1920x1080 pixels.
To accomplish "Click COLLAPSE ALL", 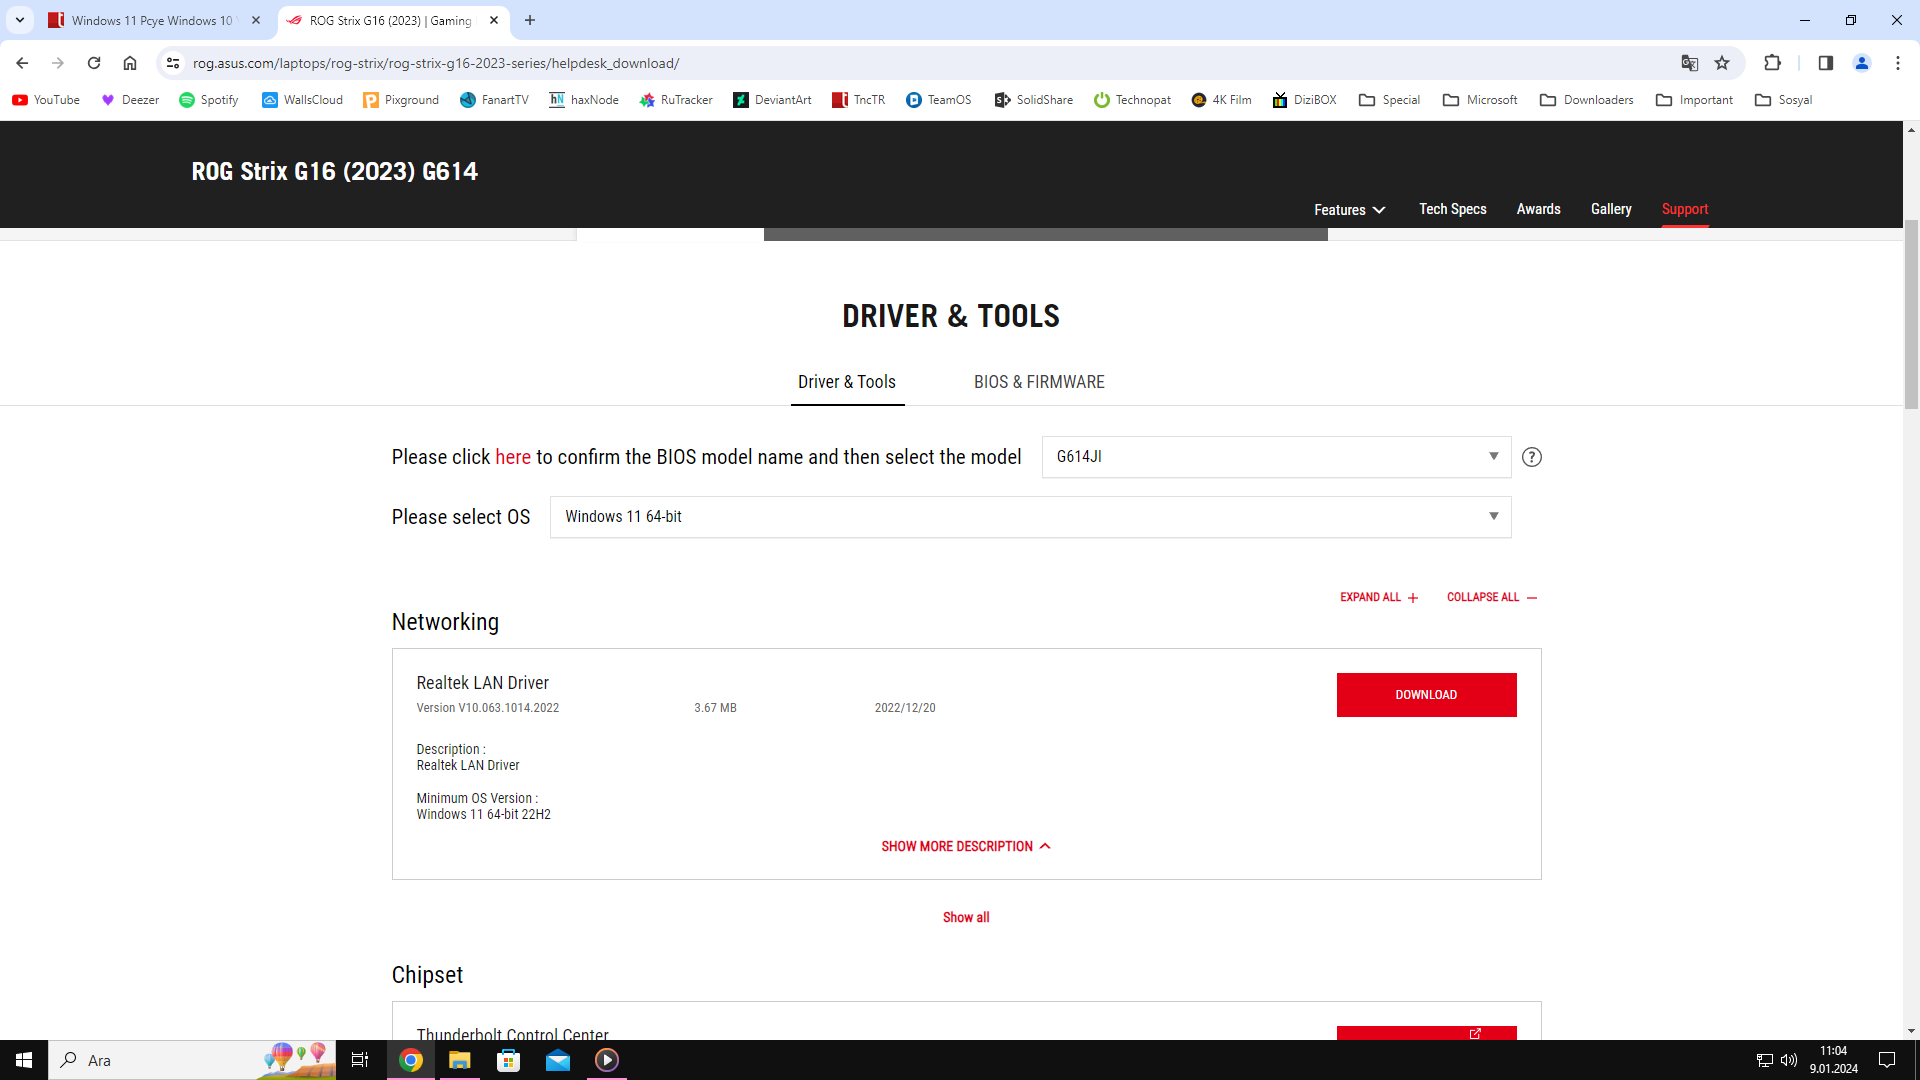I will coord(1492,597).
